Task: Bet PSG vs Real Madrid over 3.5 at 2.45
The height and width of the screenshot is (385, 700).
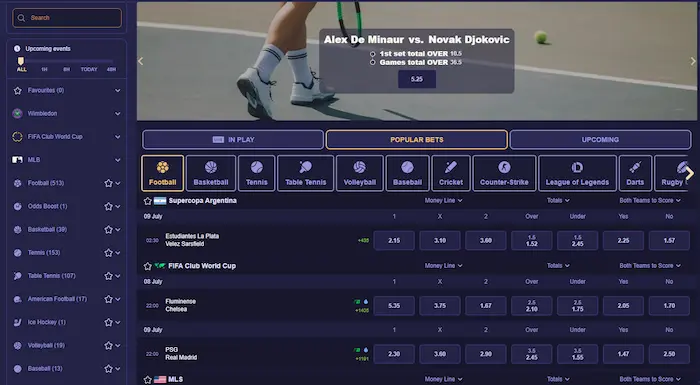Action: click(532, 354)
